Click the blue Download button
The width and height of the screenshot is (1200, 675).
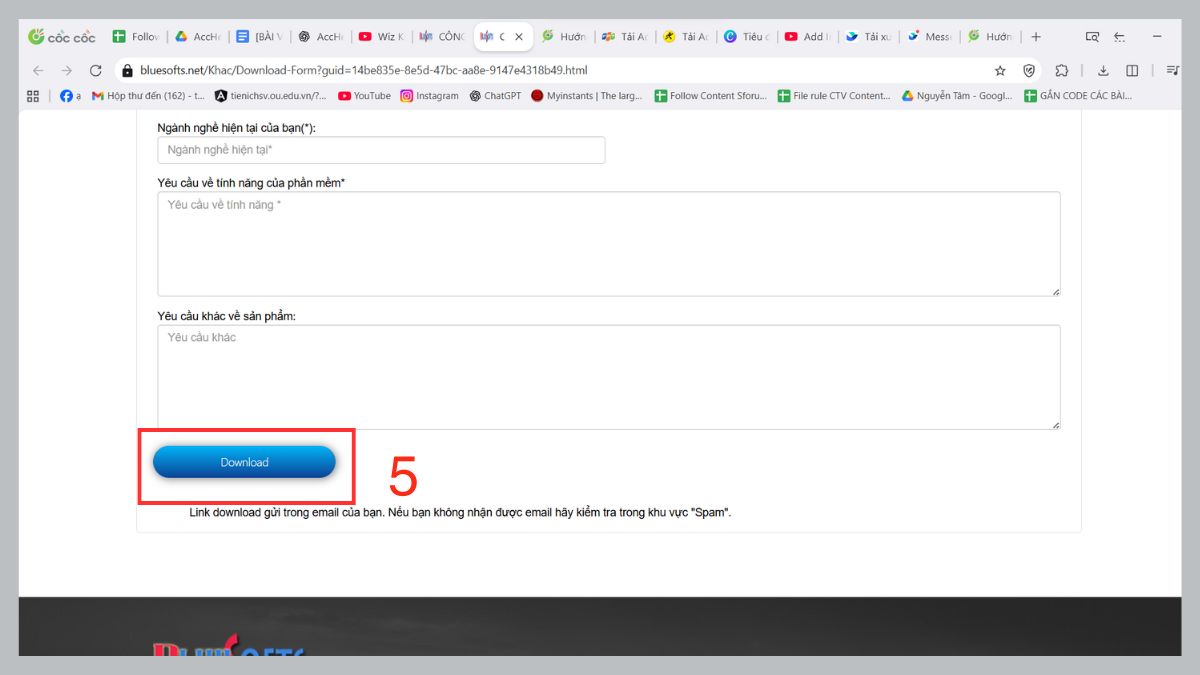(245, 462)
